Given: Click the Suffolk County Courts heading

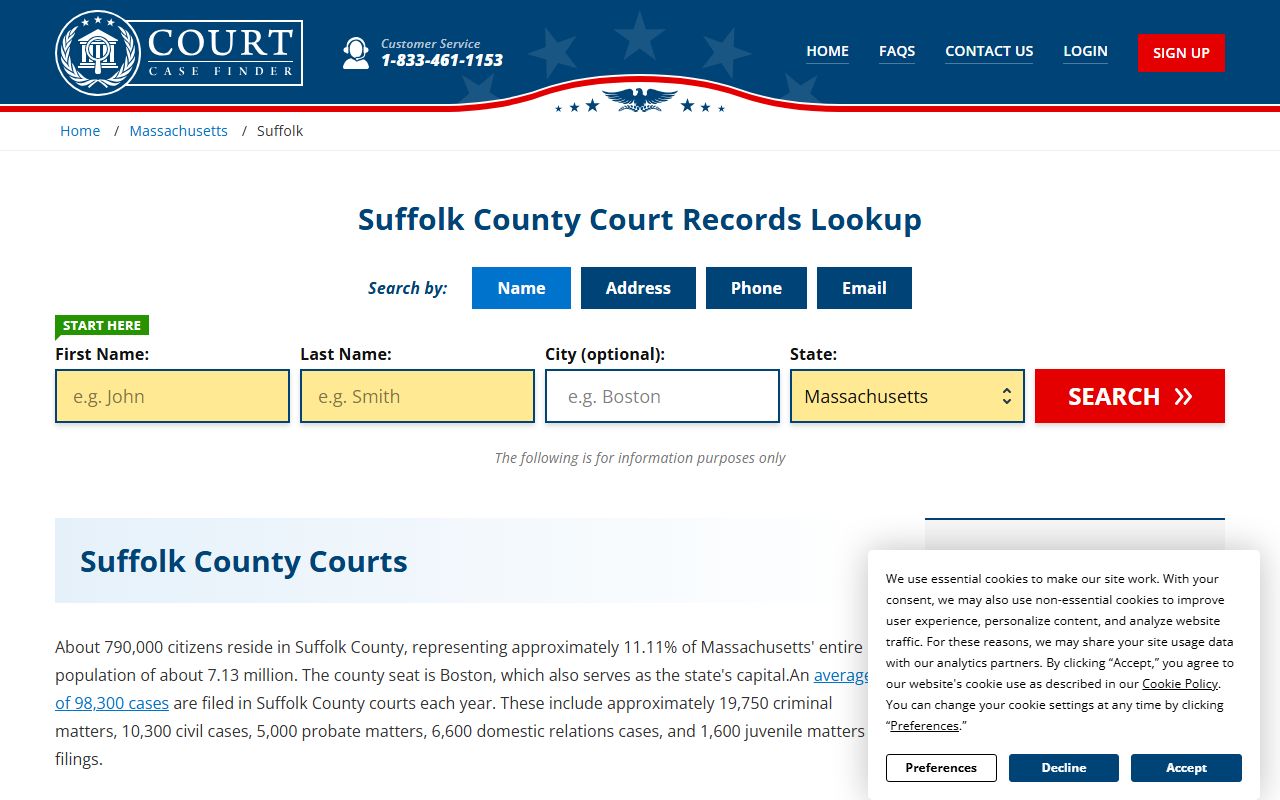Looking at the screenshot, I should 244,561.
